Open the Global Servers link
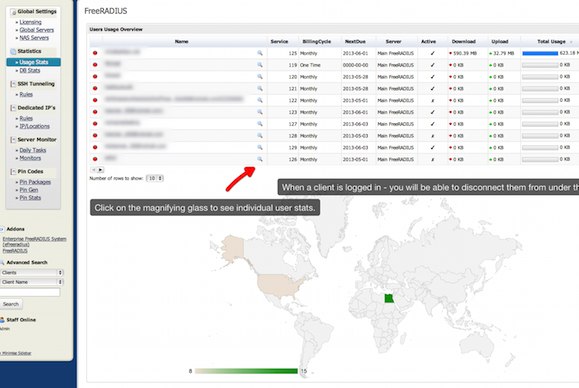This screenshot has height=388, width=579. (37, 30)
